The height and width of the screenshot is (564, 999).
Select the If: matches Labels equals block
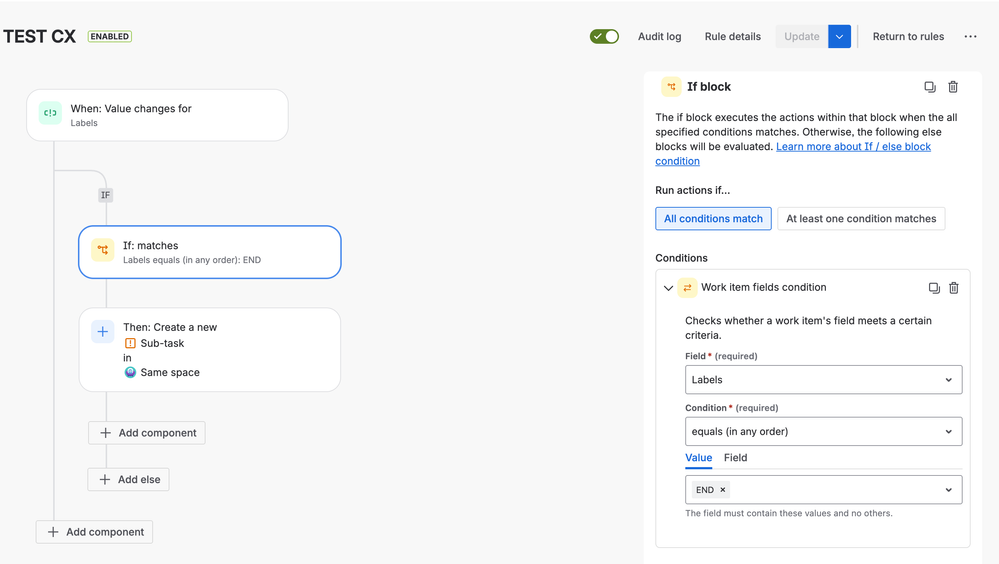[x=210, y=252]
